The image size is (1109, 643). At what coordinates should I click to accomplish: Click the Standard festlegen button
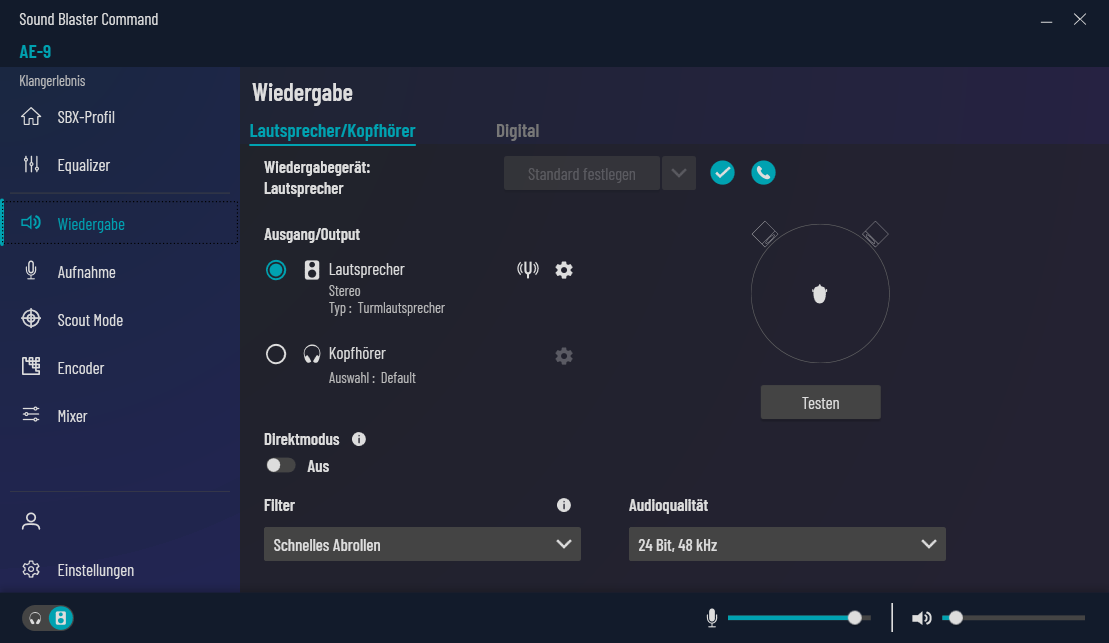(581, 173)
